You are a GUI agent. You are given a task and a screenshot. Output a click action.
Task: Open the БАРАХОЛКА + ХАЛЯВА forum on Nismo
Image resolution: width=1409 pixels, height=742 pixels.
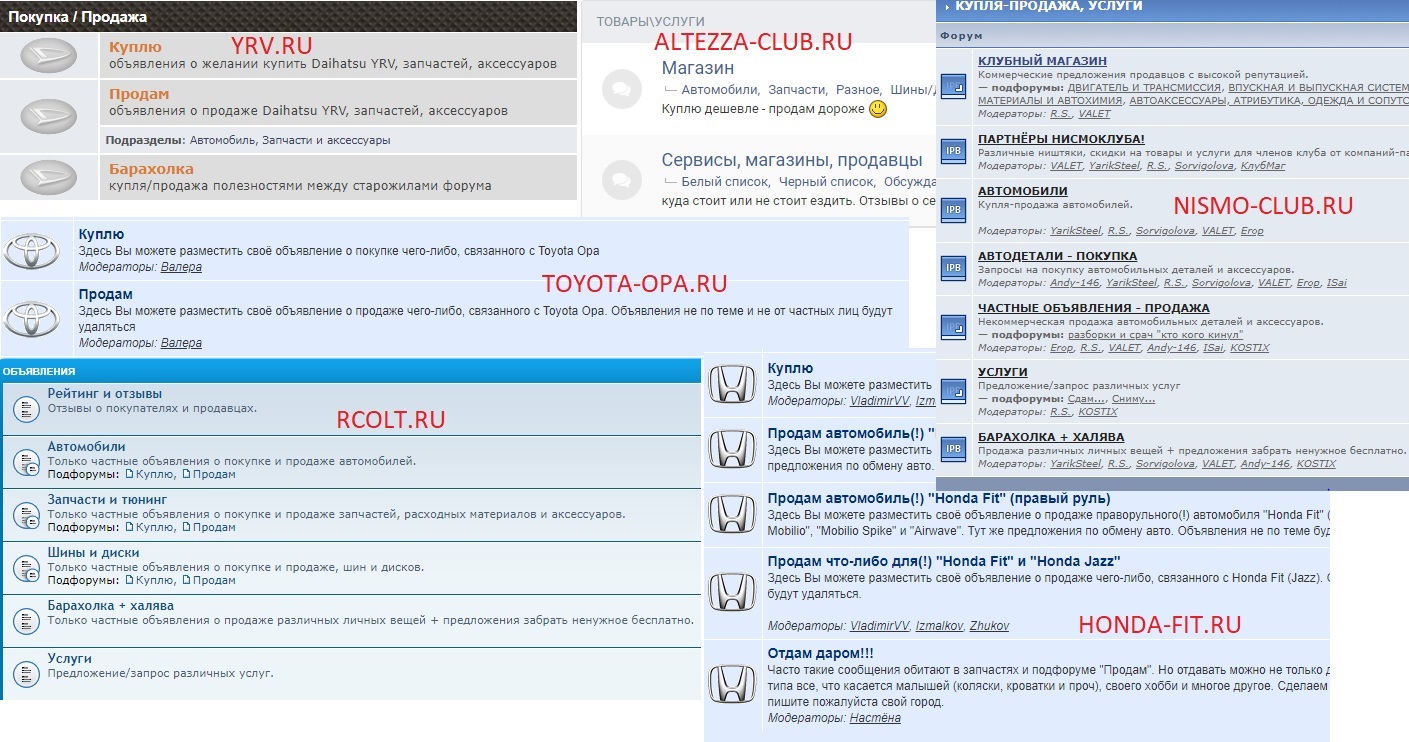(1051, 437)
